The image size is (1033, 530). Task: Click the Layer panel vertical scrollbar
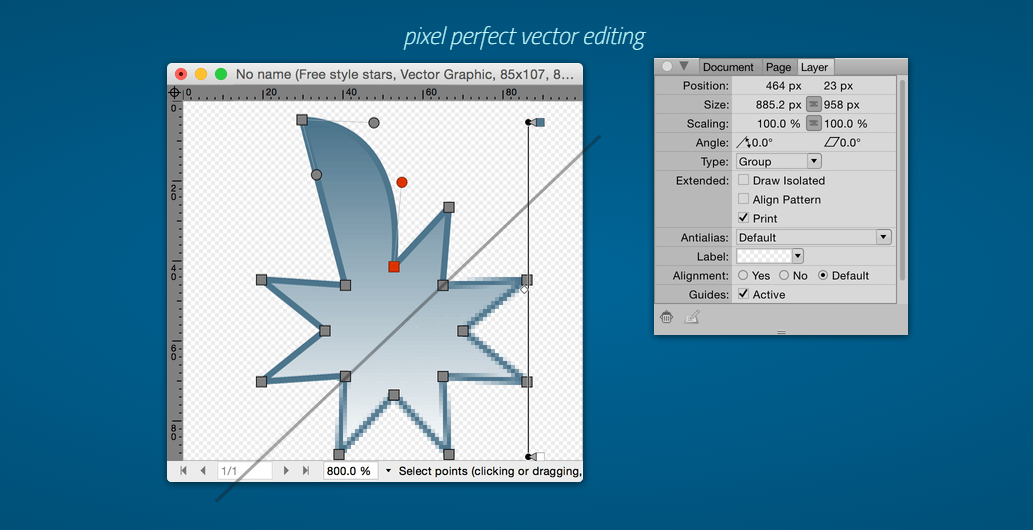902,180
